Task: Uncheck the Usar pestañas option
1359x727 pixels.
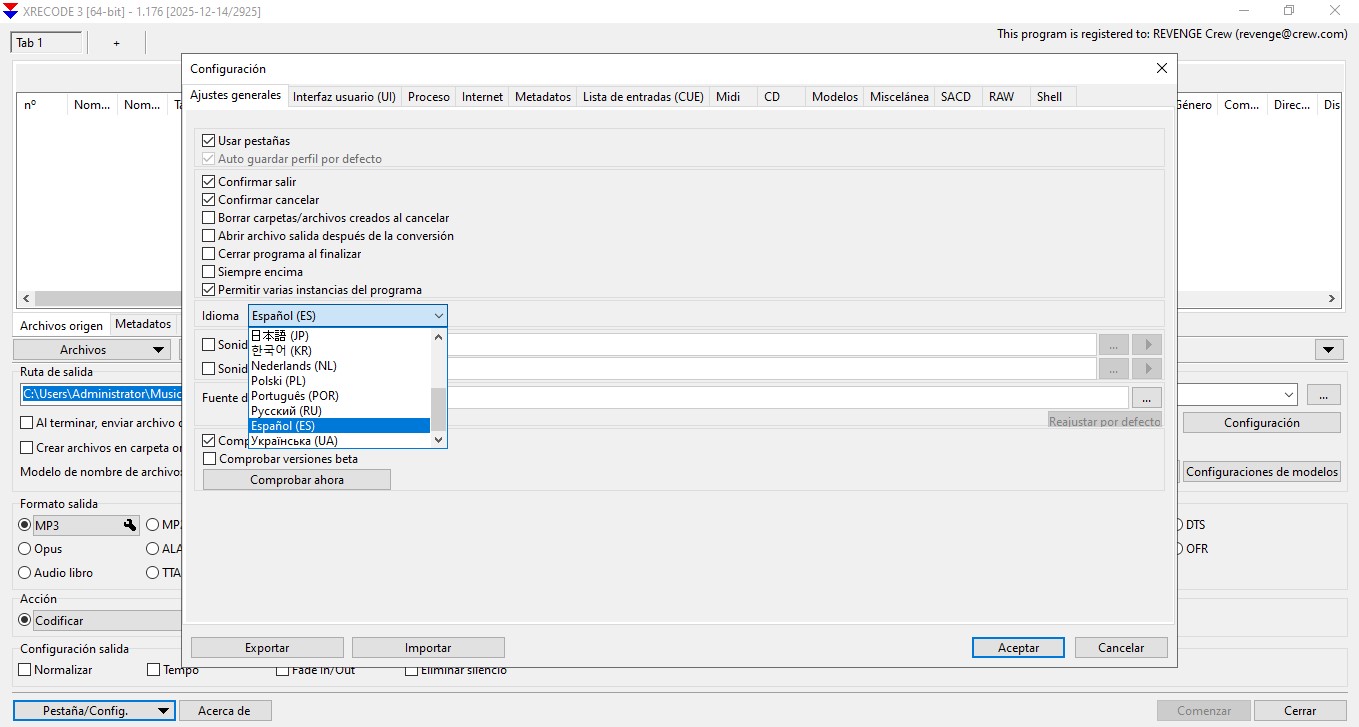Action: click(x=208, y=140)
